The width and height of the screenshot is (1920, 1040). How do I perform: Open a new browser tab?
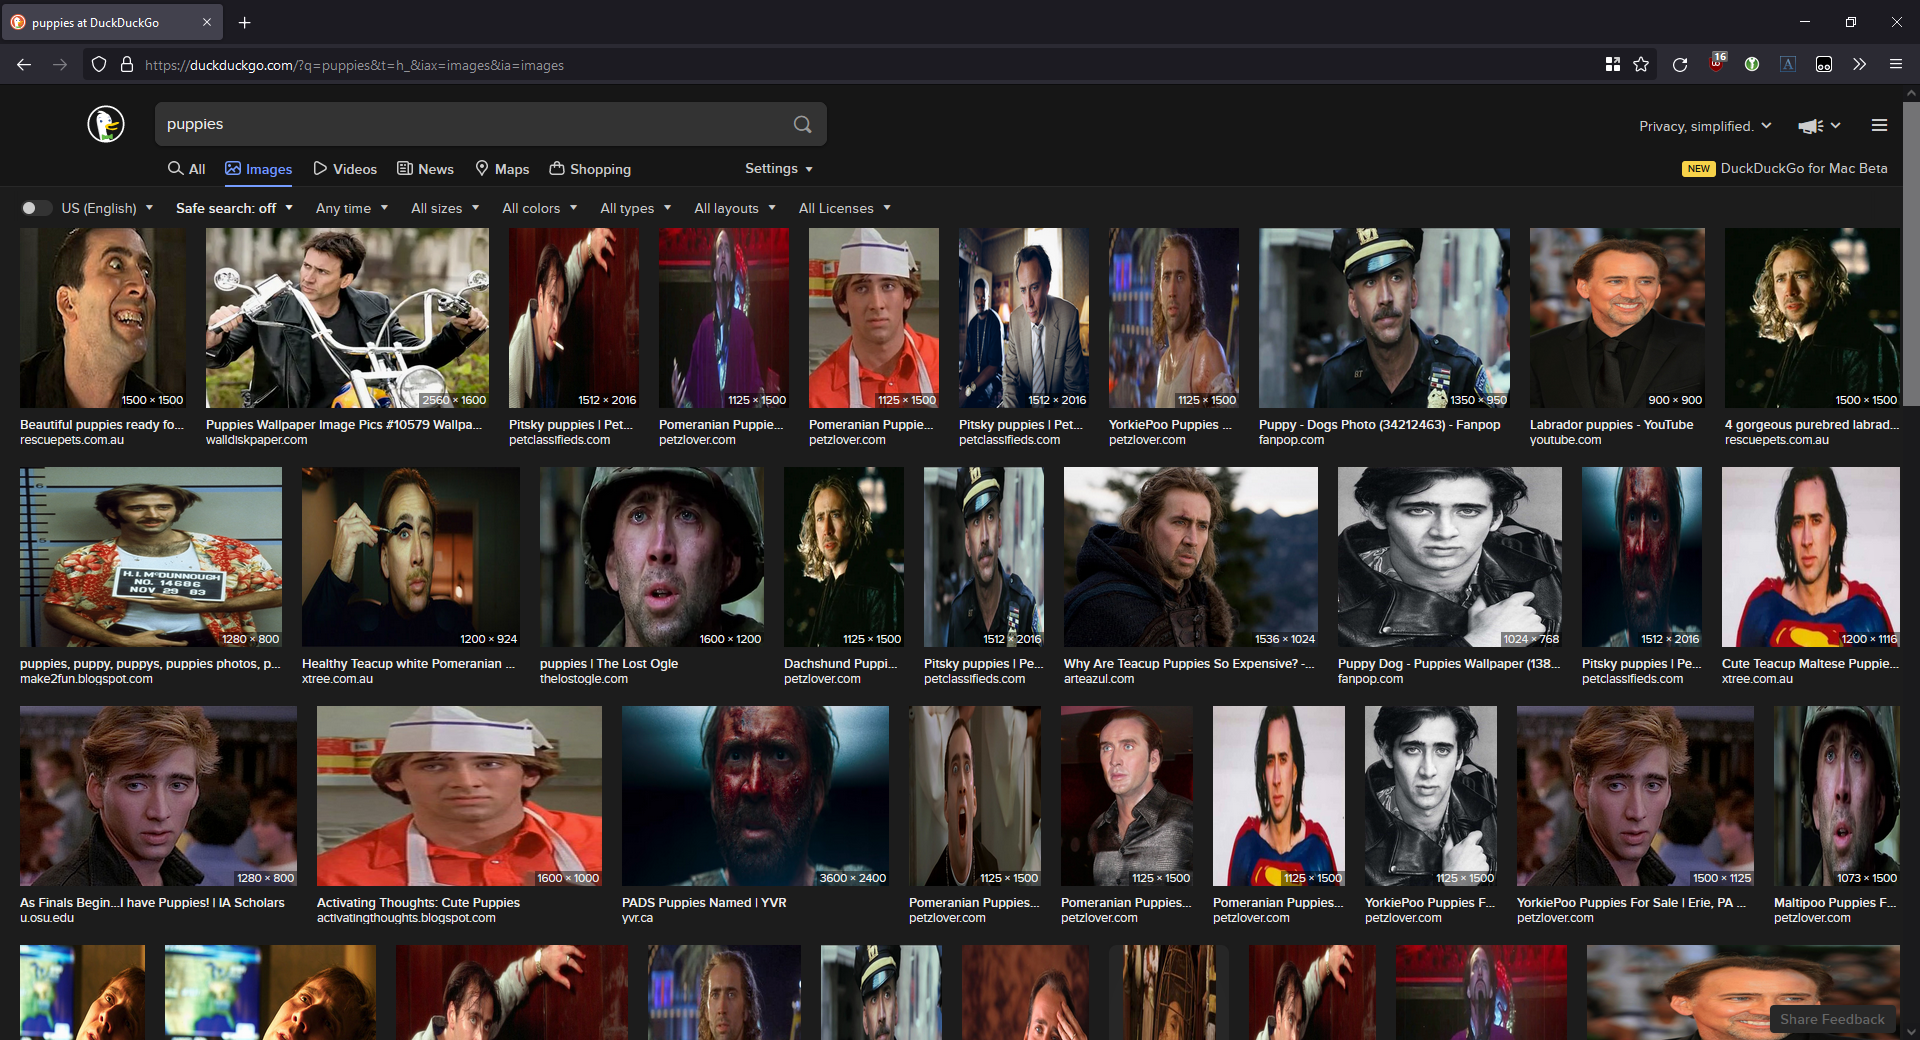click(245, 22)
